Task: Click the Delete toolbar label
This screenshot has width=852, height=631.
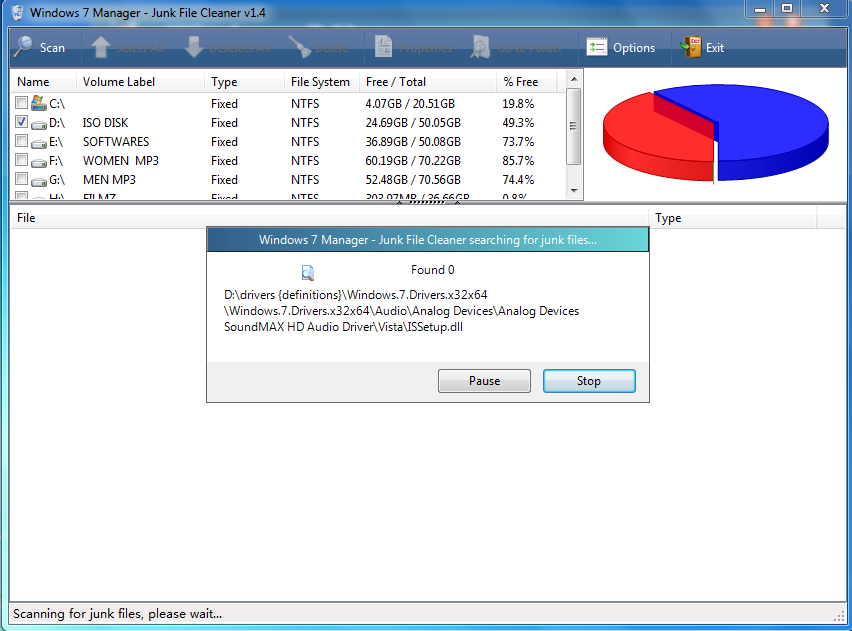Action: 331,48
